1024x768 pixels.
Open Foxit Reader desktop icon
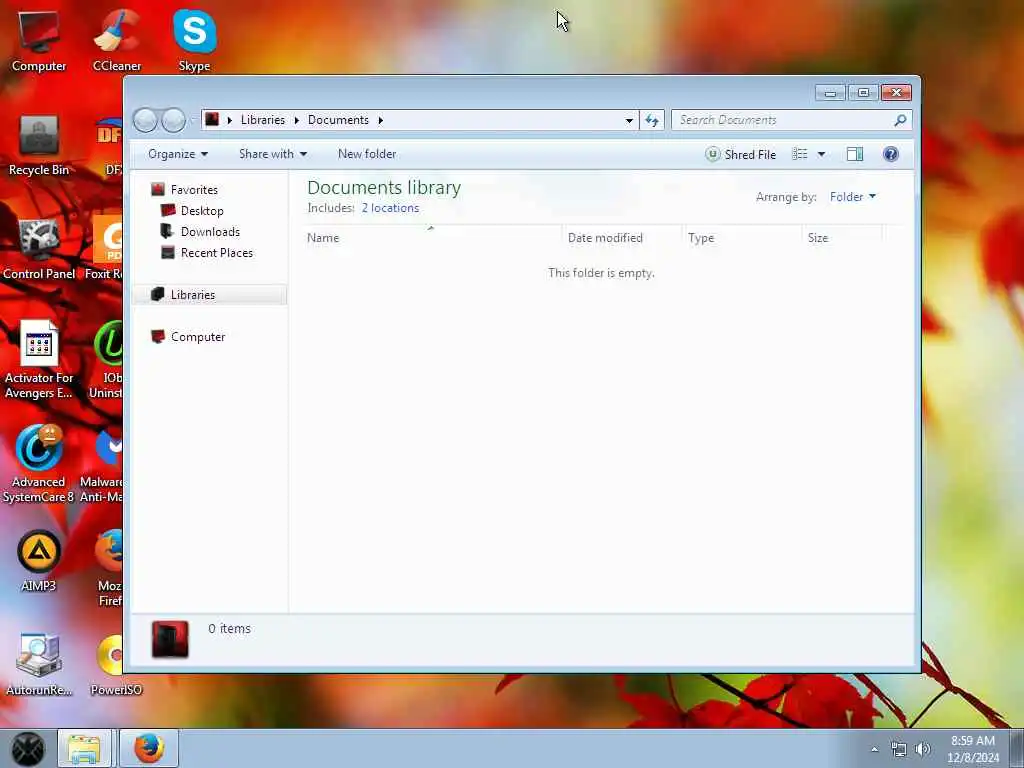(105, 249)
